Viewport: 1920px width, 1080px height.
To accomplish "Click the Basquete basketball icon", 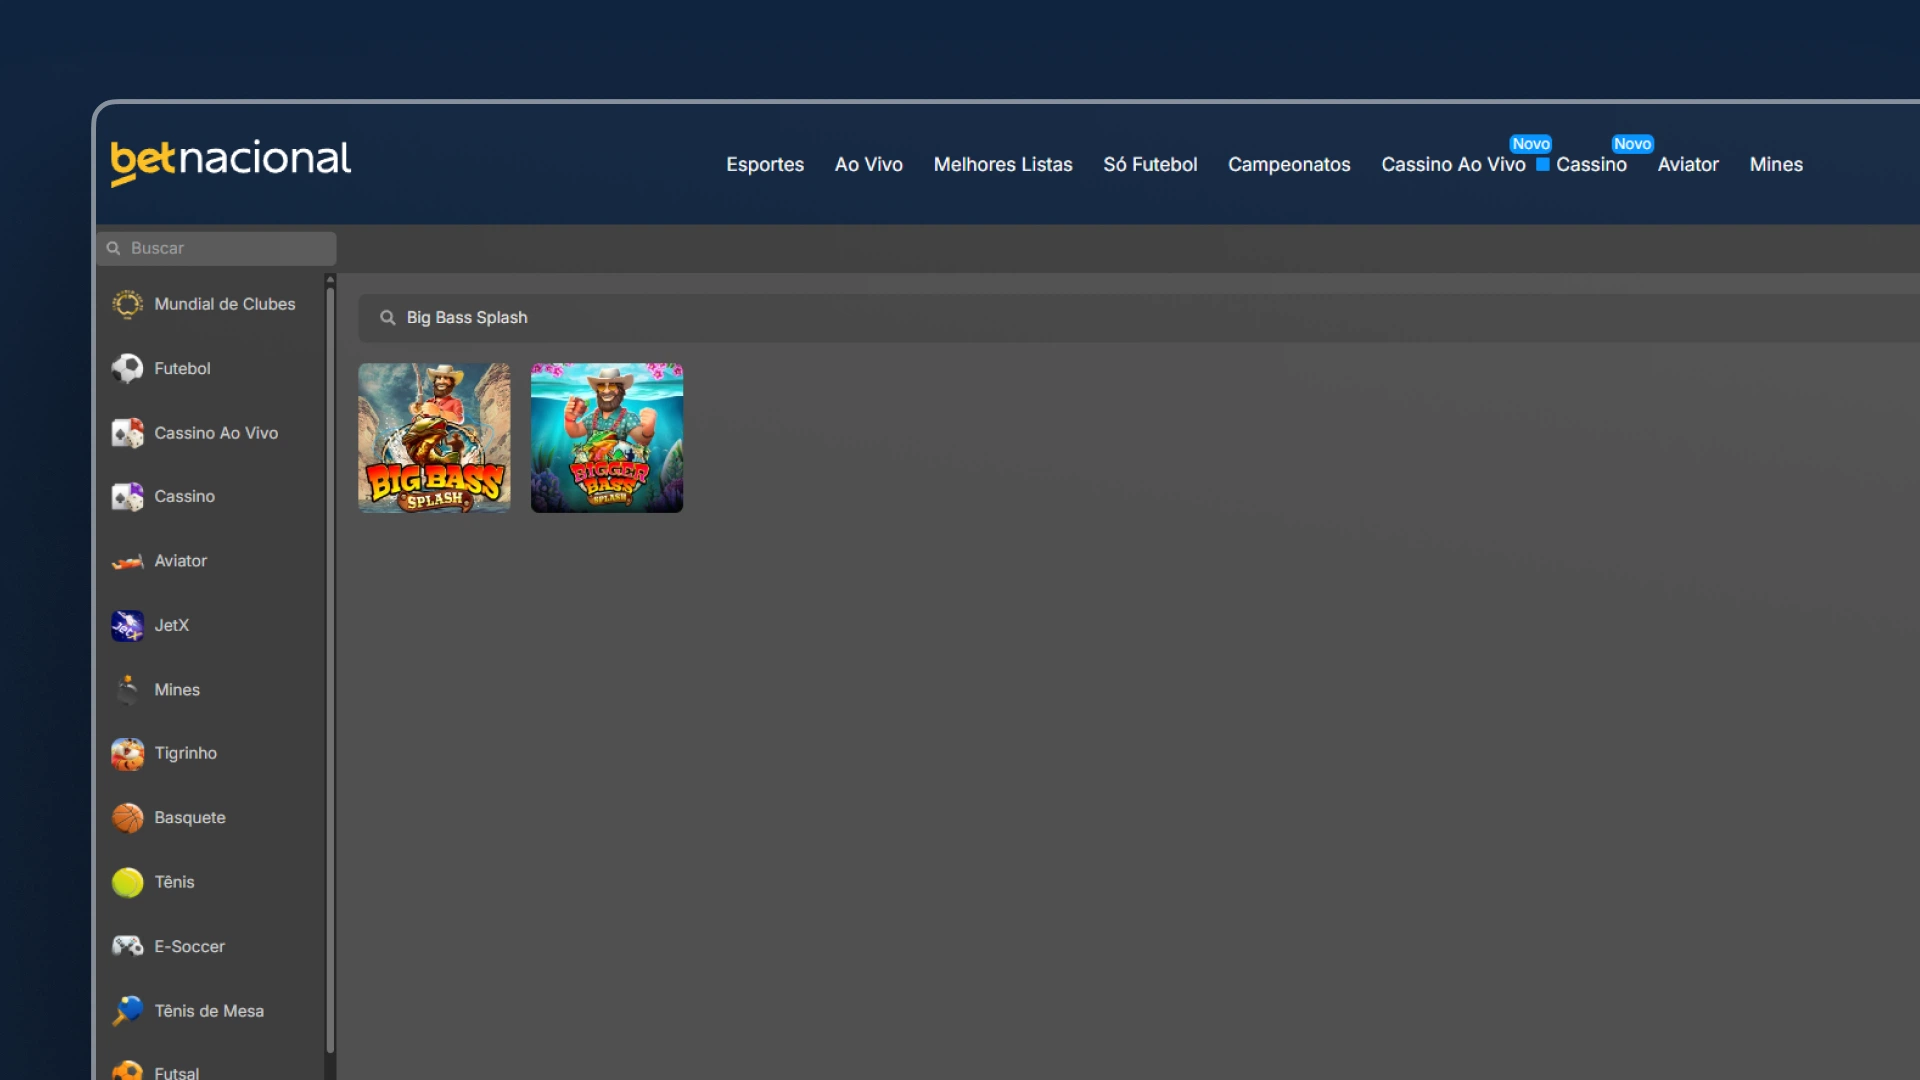I will (x=127, y=818).
